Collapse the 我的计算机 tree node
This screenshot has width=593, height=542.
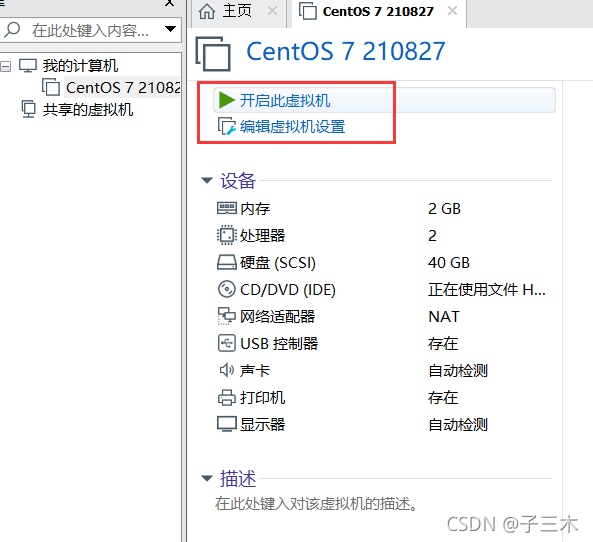click(5, 67)
